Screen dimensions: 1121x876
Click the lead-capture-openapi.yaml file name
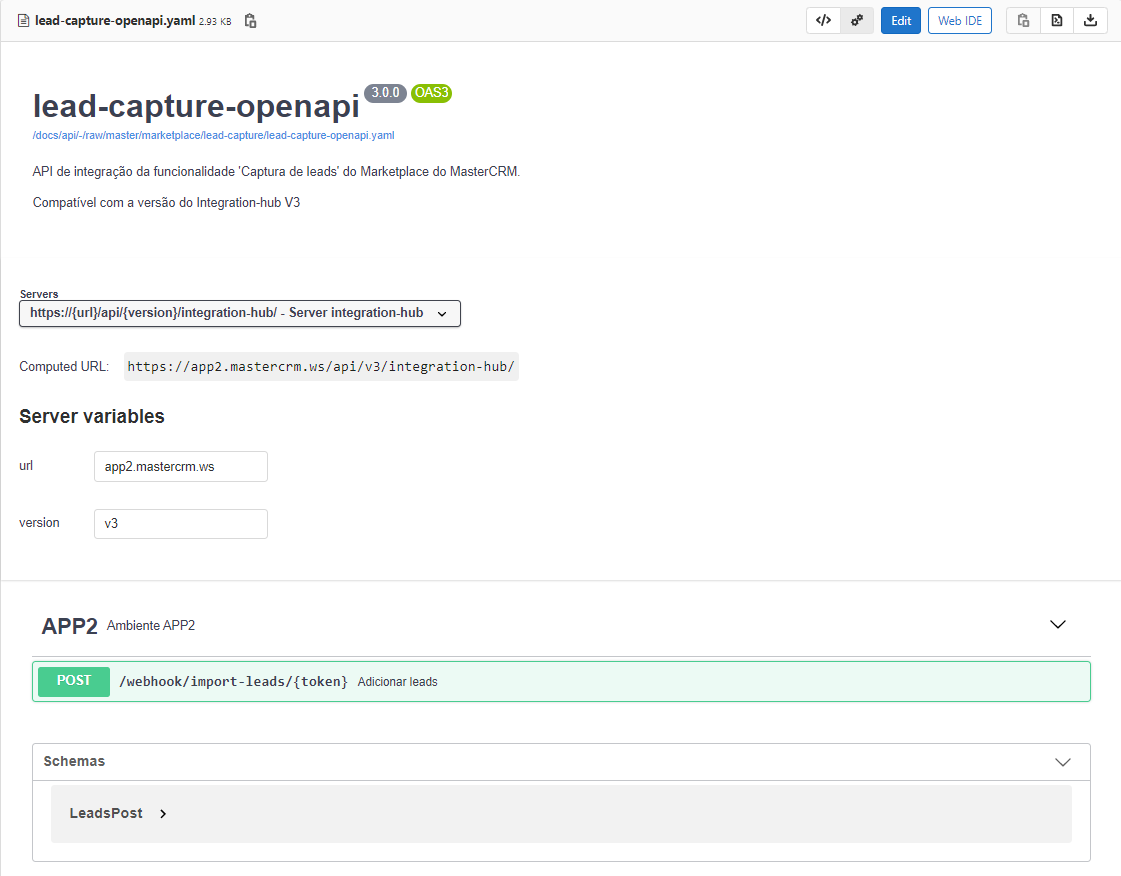[x=114, y=21]
